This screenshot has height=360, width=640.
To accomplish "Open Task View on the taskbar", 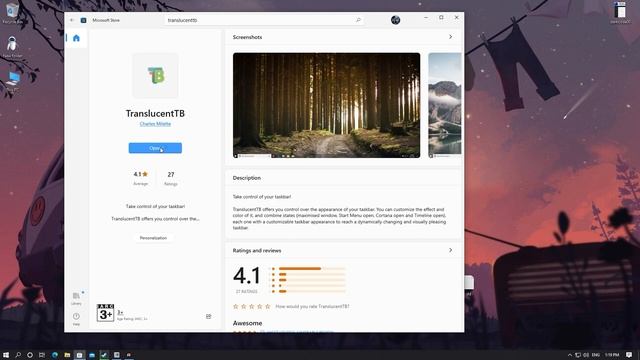I will pos(42,355).
